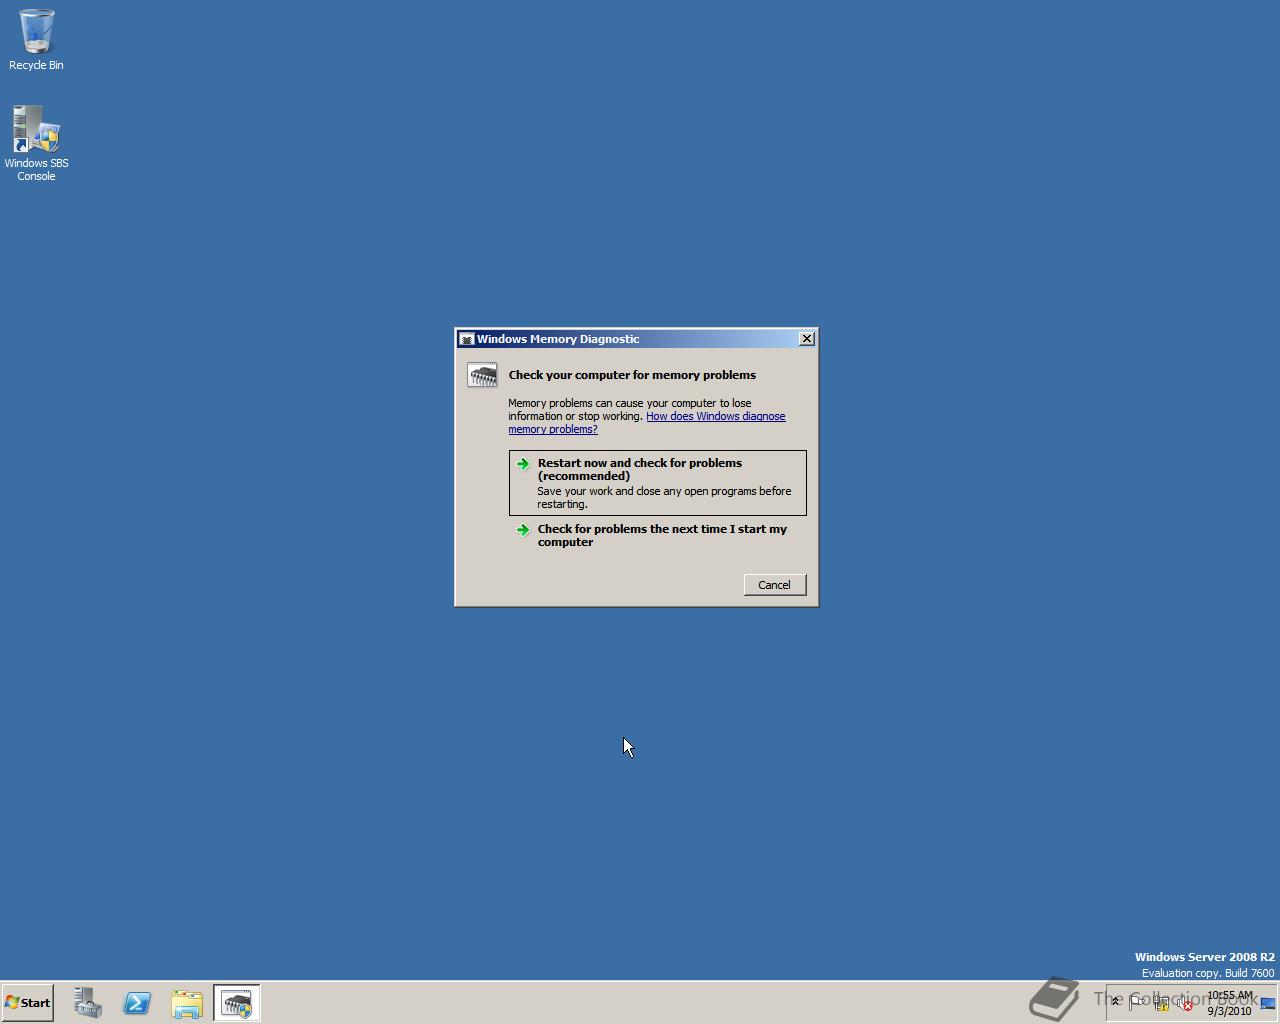Open Windows Explorer from the taskbar
This screenshot has height=1024, width=1280.
point(187,1003)
